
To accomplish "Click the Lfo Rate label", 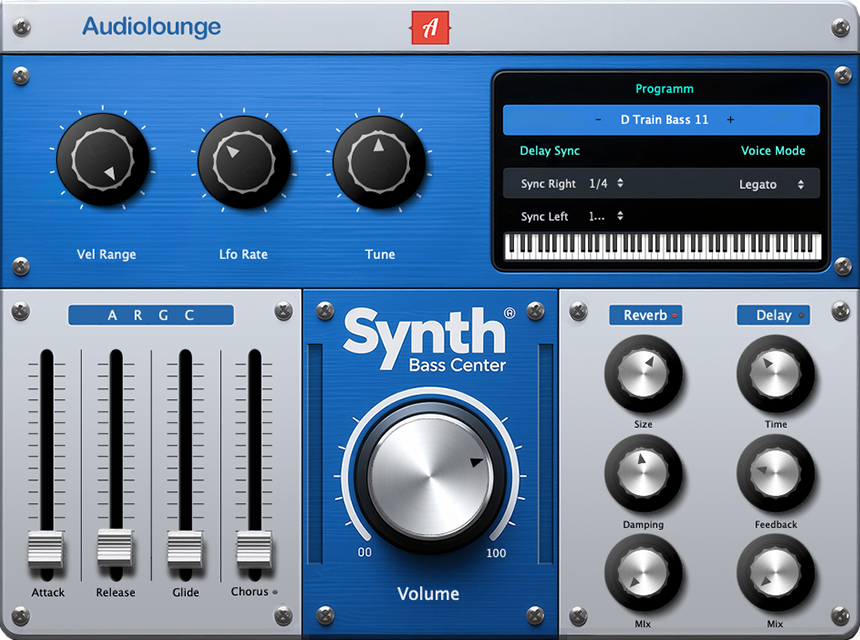I will pyautogui.click(x=244, y=254).
